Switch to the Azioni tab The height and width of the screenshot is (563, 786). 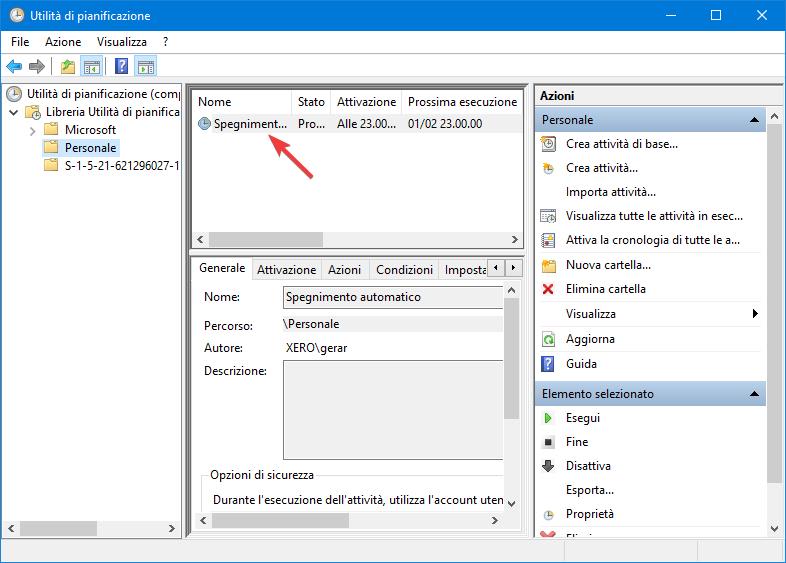pos(344,270)
